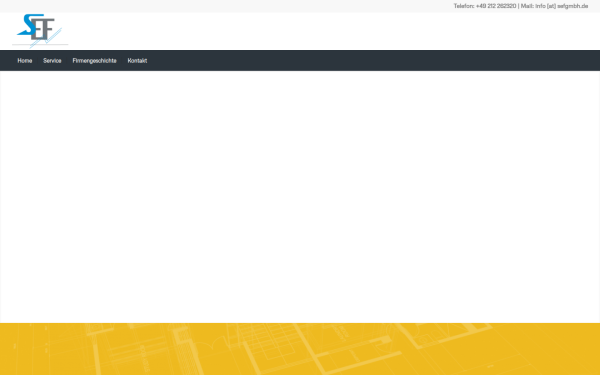Open the Home menu item

25,60
